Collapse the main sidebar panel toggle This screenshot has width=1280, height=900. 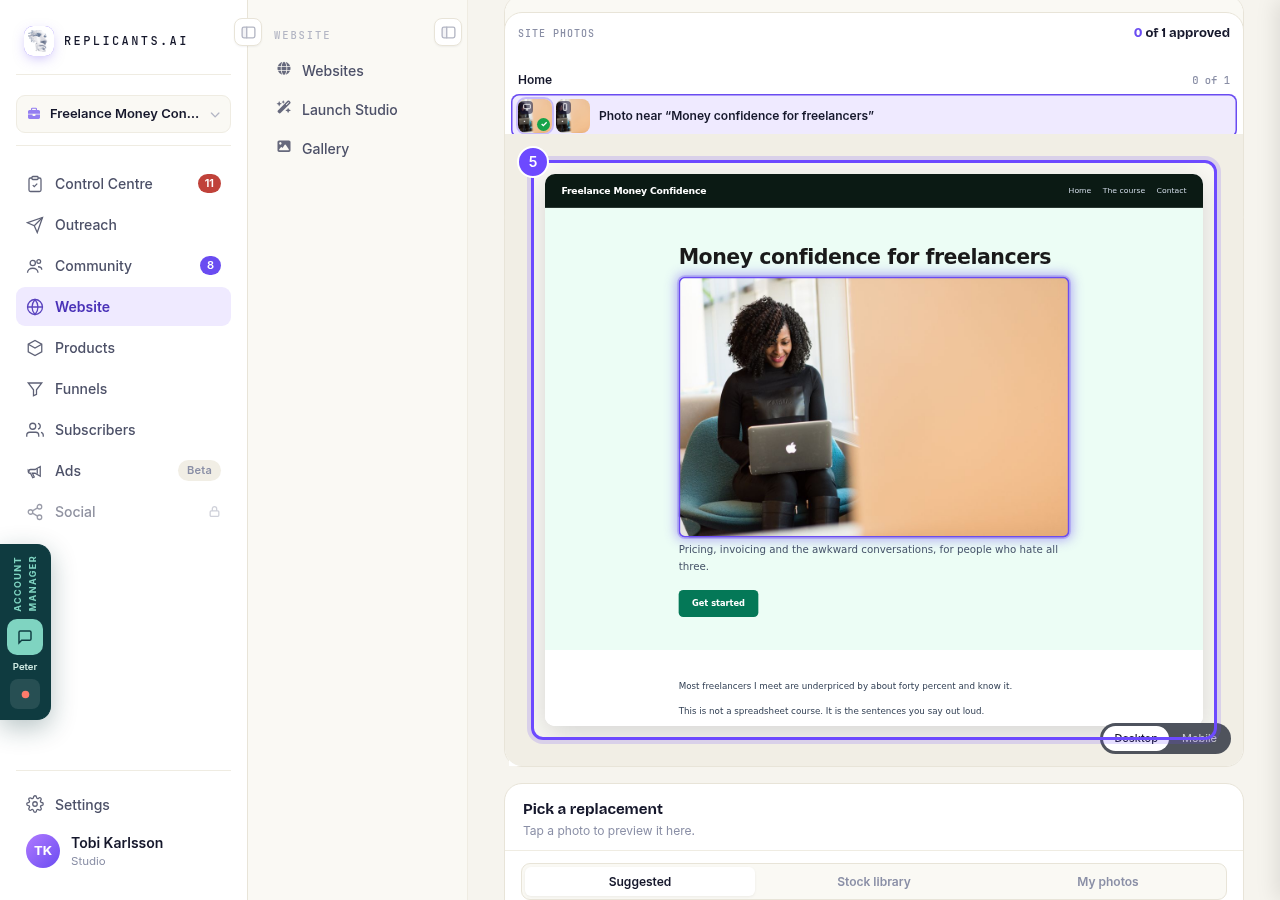[248, 33]
